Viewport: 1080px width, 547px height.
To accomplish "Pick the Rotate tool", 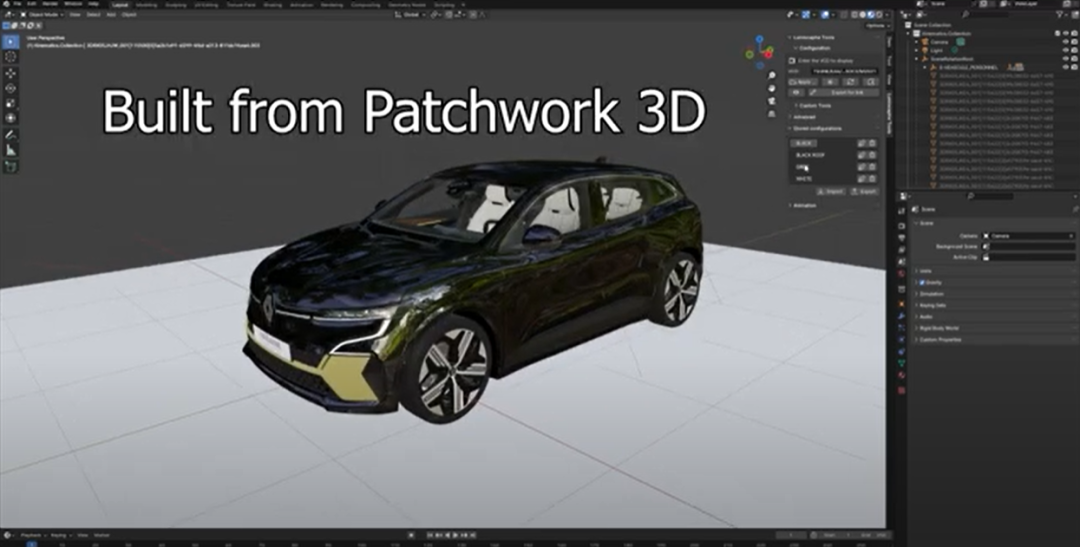I will click(10, 88).
